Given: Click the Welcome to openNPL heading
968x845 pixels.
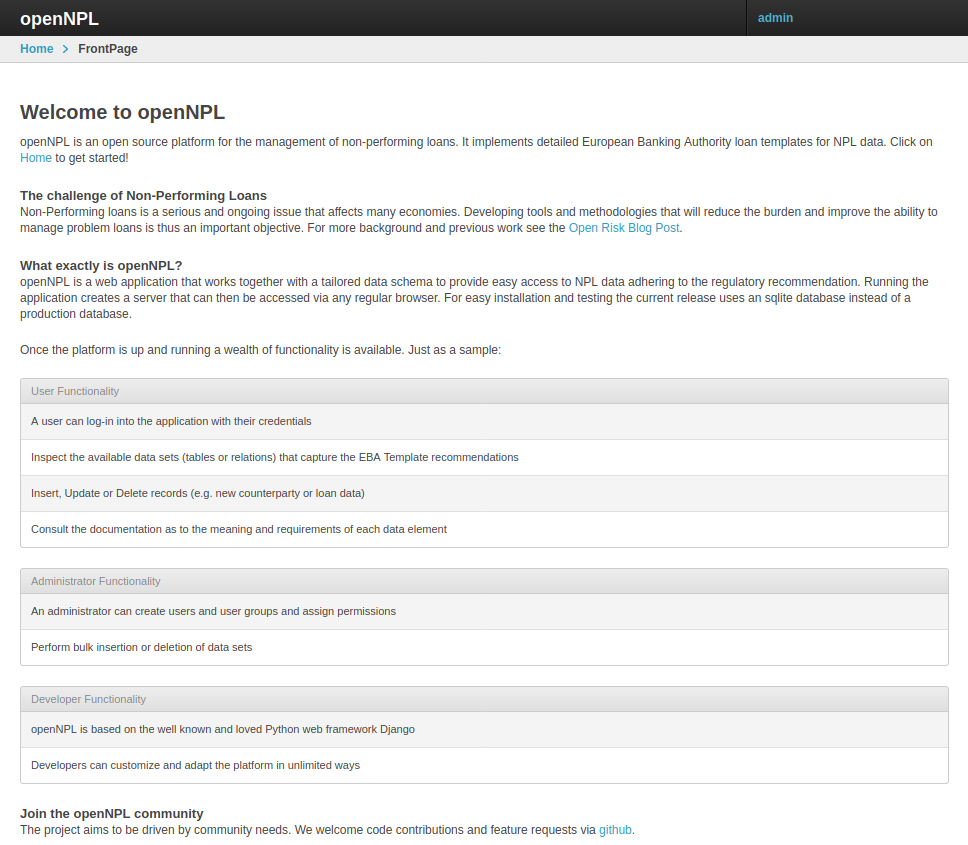Looking at the screenshot, I should (123, 113).
